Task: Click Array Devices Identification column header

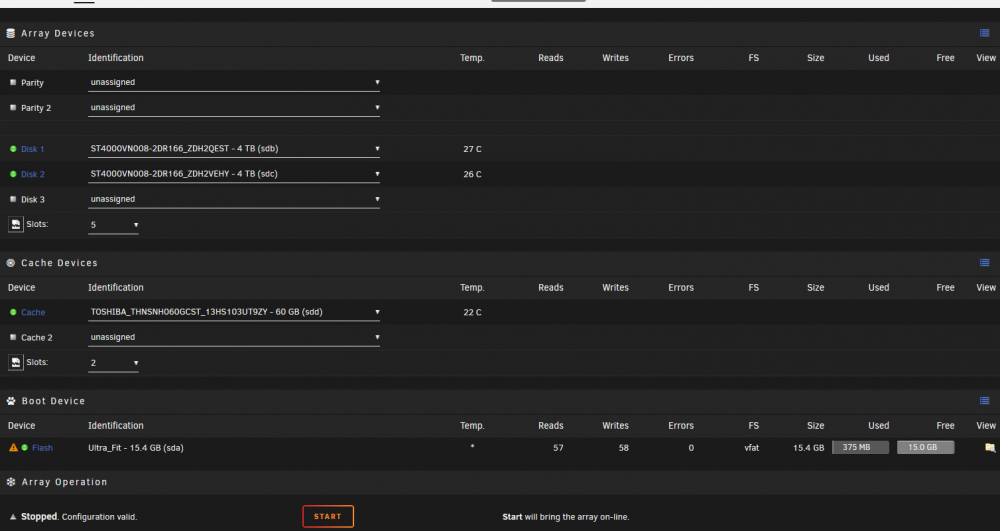Action: click(x=115, y=58)
